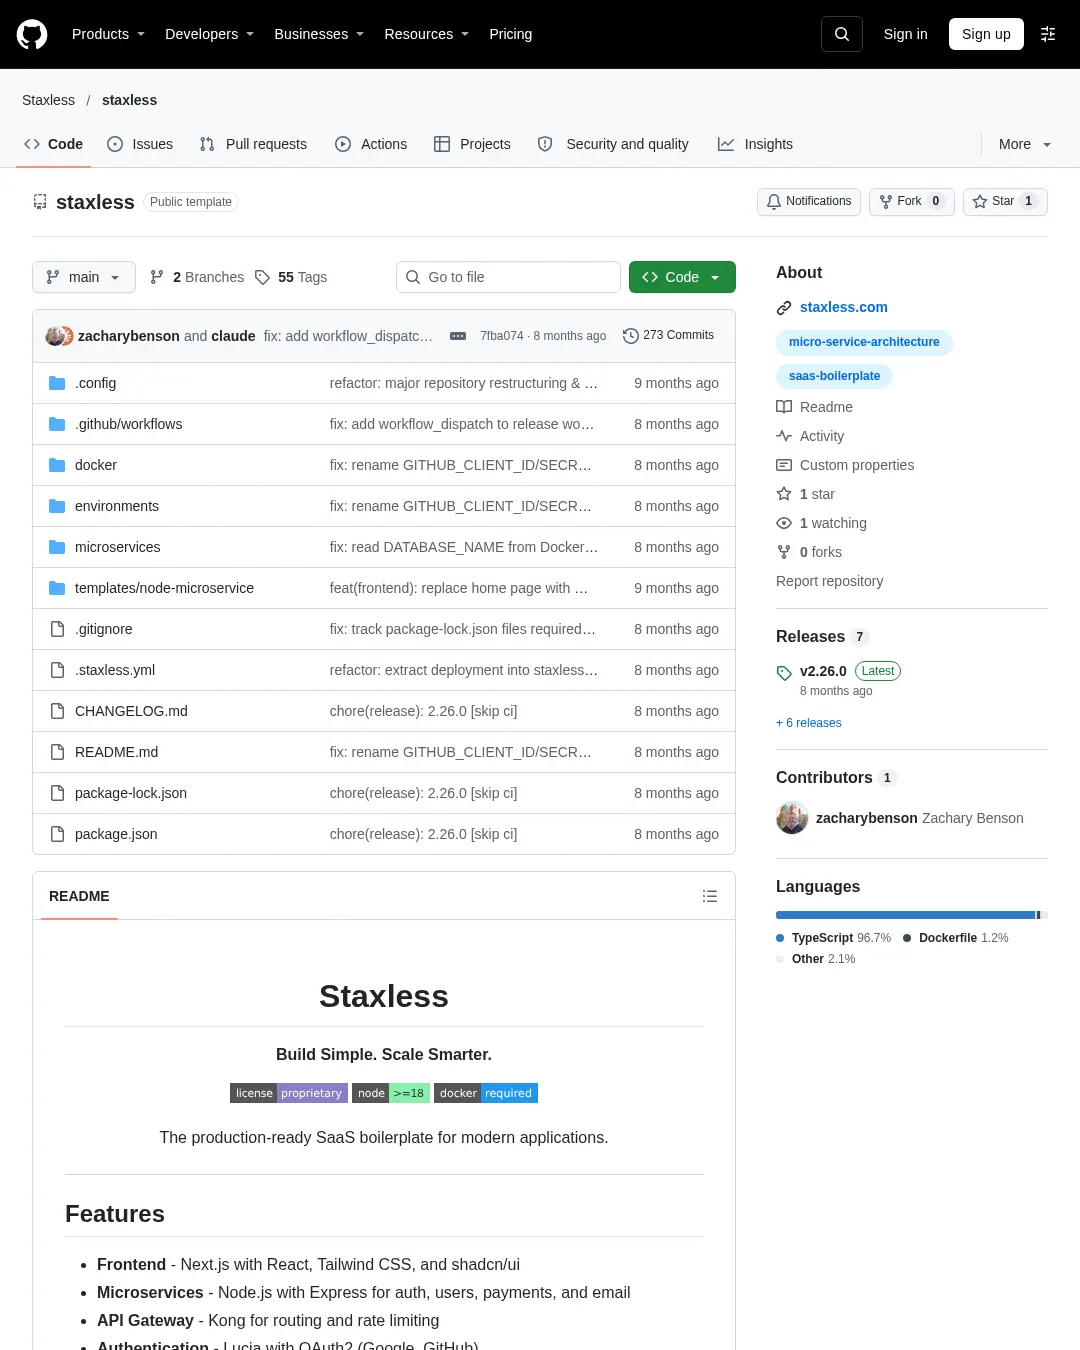Image resolution: width=1080 pixels, height=1350 pixels.
Task: Open the Insights tab
Action: coord(755,144)
